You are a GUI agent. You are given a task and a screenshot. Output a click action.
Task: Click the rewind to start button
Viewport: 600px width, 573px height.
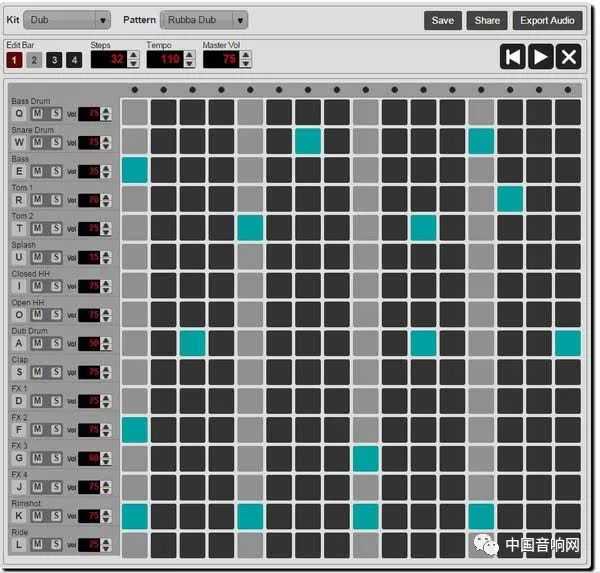[513, 57]
